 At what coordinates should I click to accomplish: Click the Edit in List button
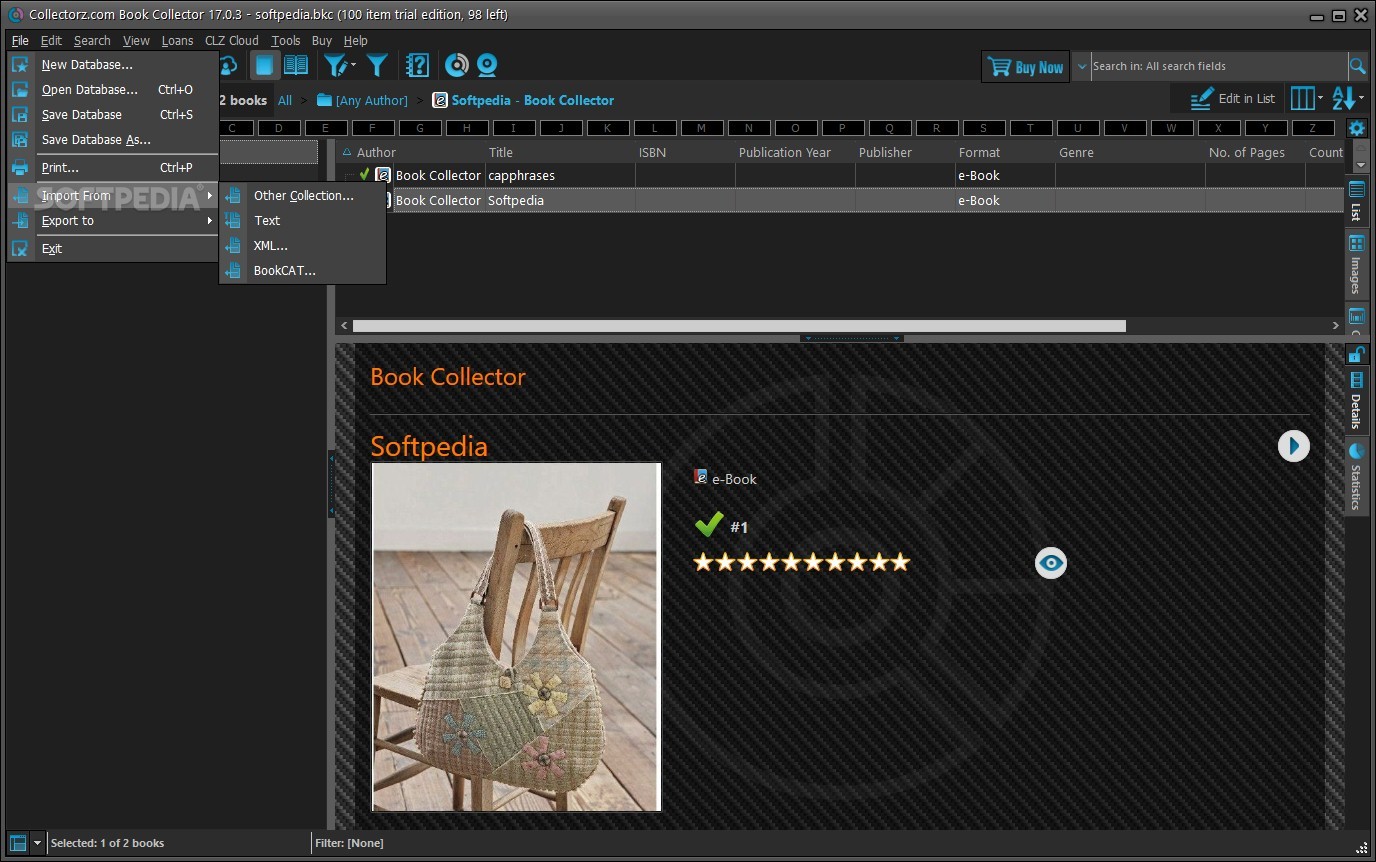click(1232, 99)
